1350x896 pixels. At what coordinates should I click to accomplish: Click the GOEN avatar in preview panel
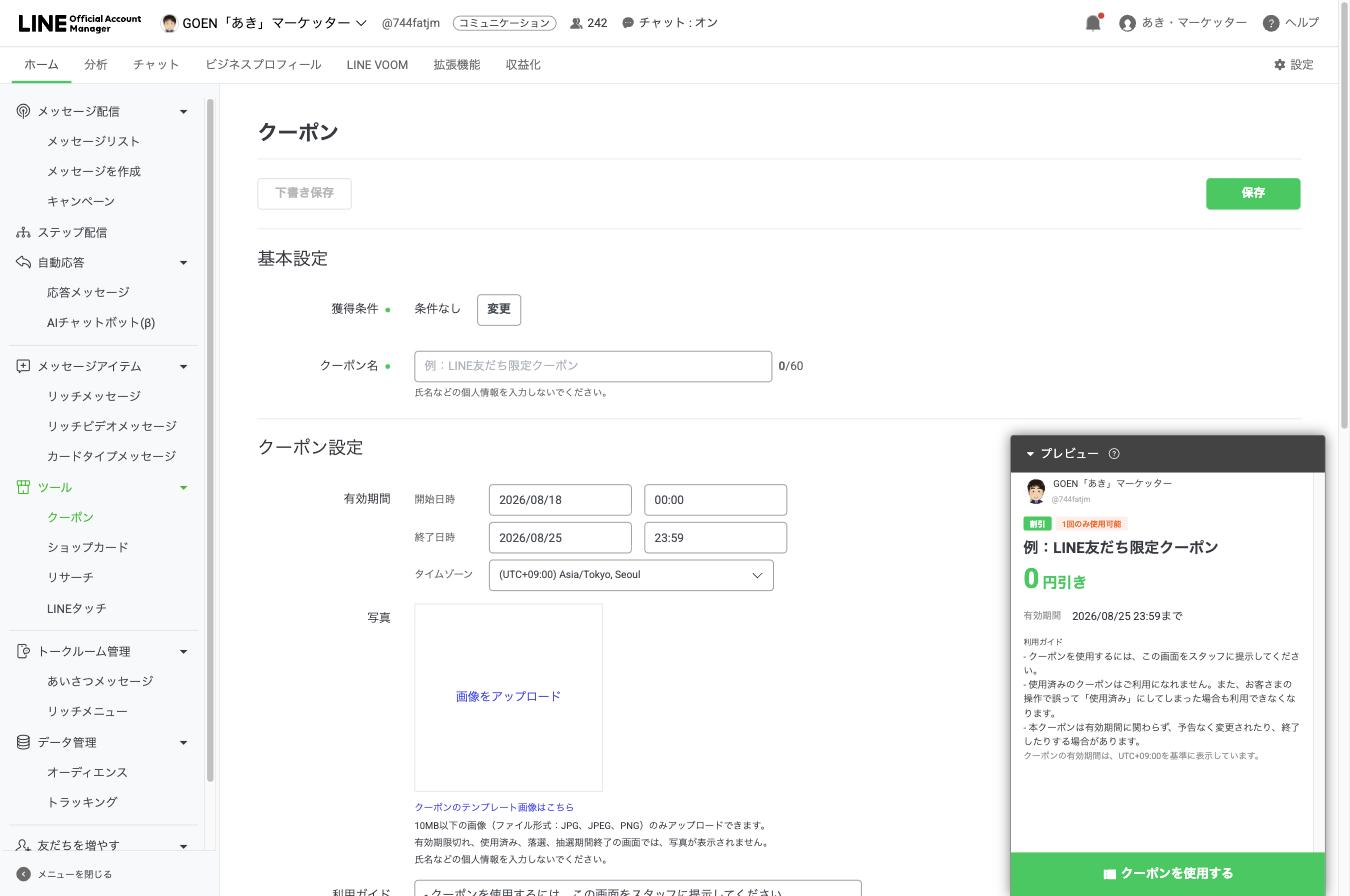(1036, 490)
